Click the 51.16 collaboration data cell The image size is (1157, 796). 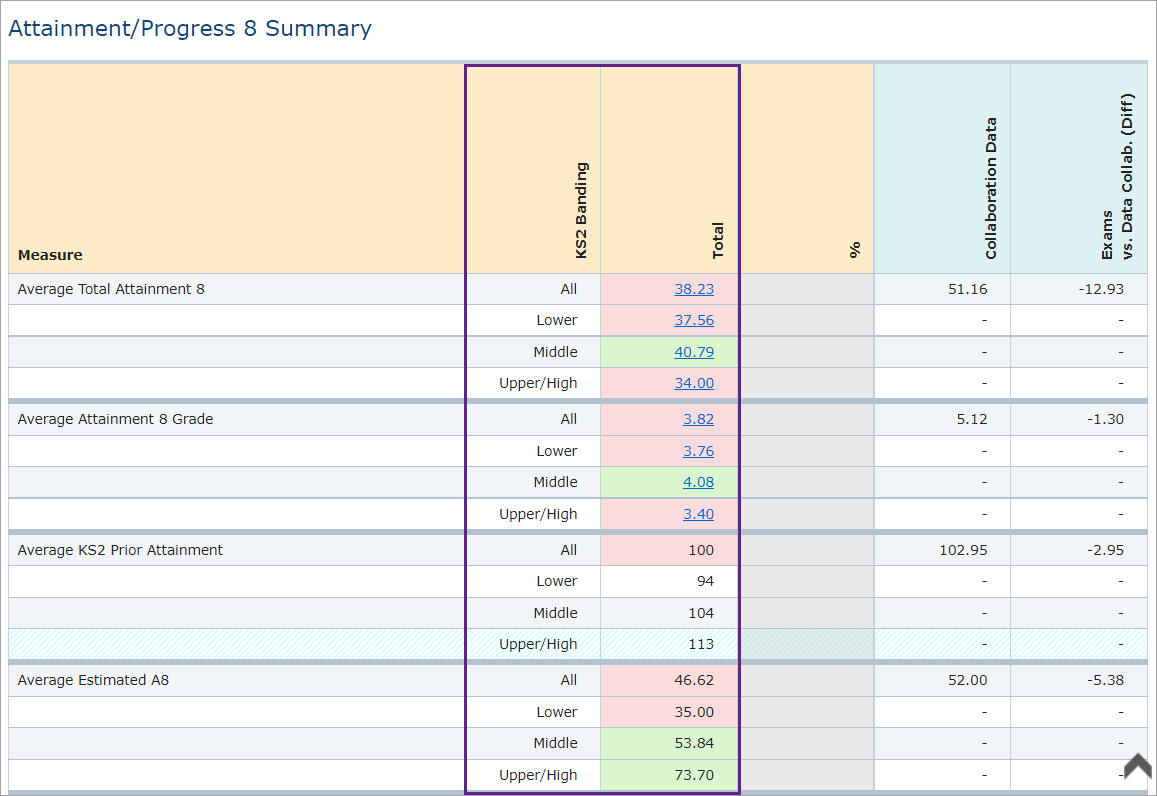967,289
